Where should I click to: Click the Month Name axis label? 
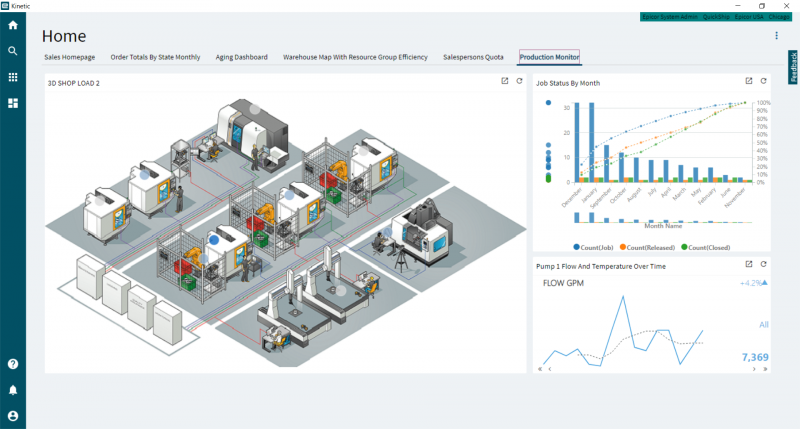663,225
